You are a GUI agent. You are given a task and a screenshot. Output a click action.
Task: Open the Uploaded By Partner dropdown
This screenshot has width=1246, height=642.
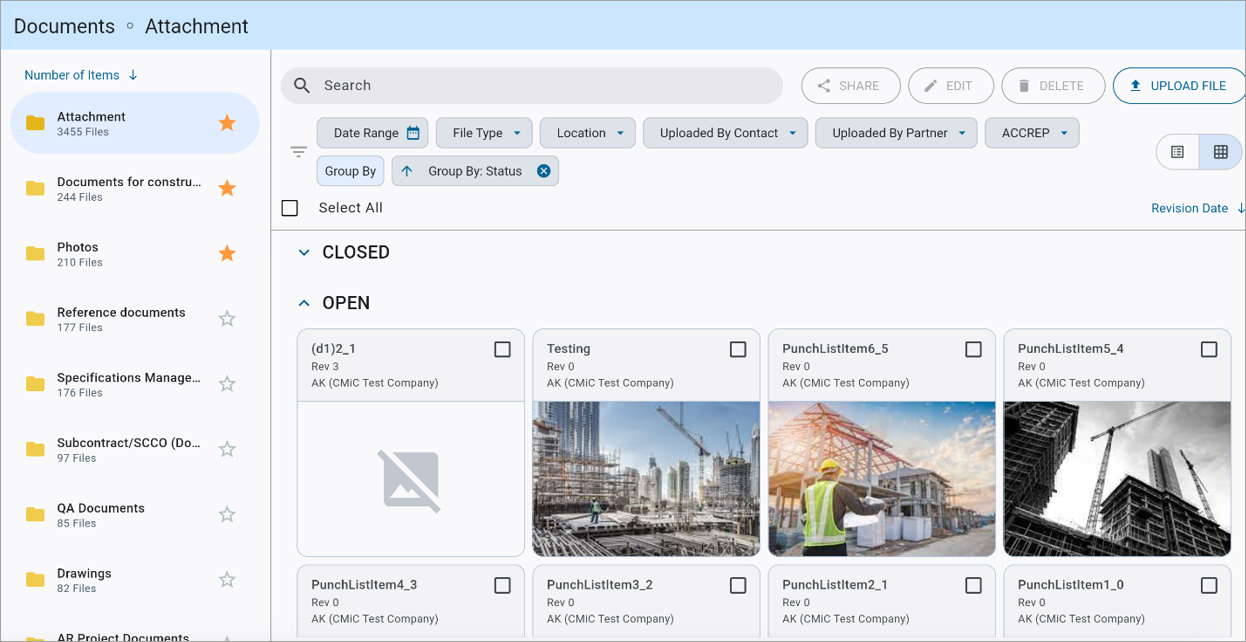point(896,133)
